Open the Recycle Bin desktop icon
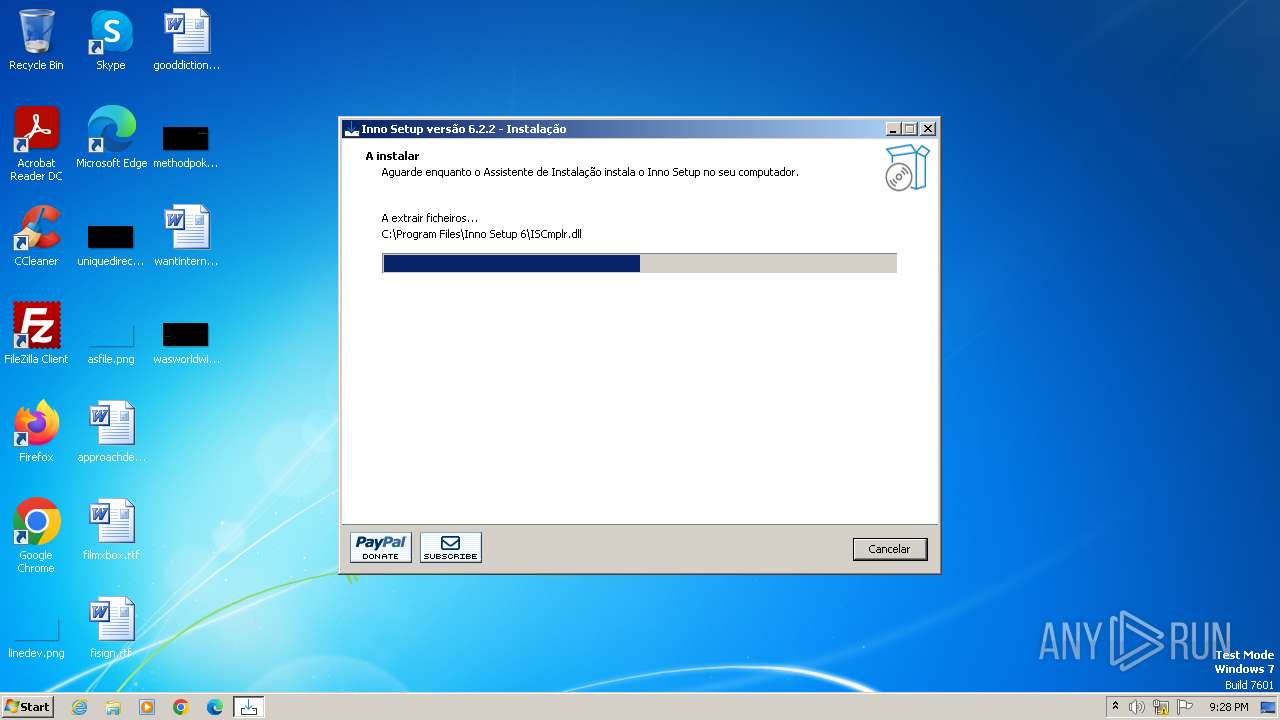The height and width of the screenshot is (720, 1280). tap(36, 40)
